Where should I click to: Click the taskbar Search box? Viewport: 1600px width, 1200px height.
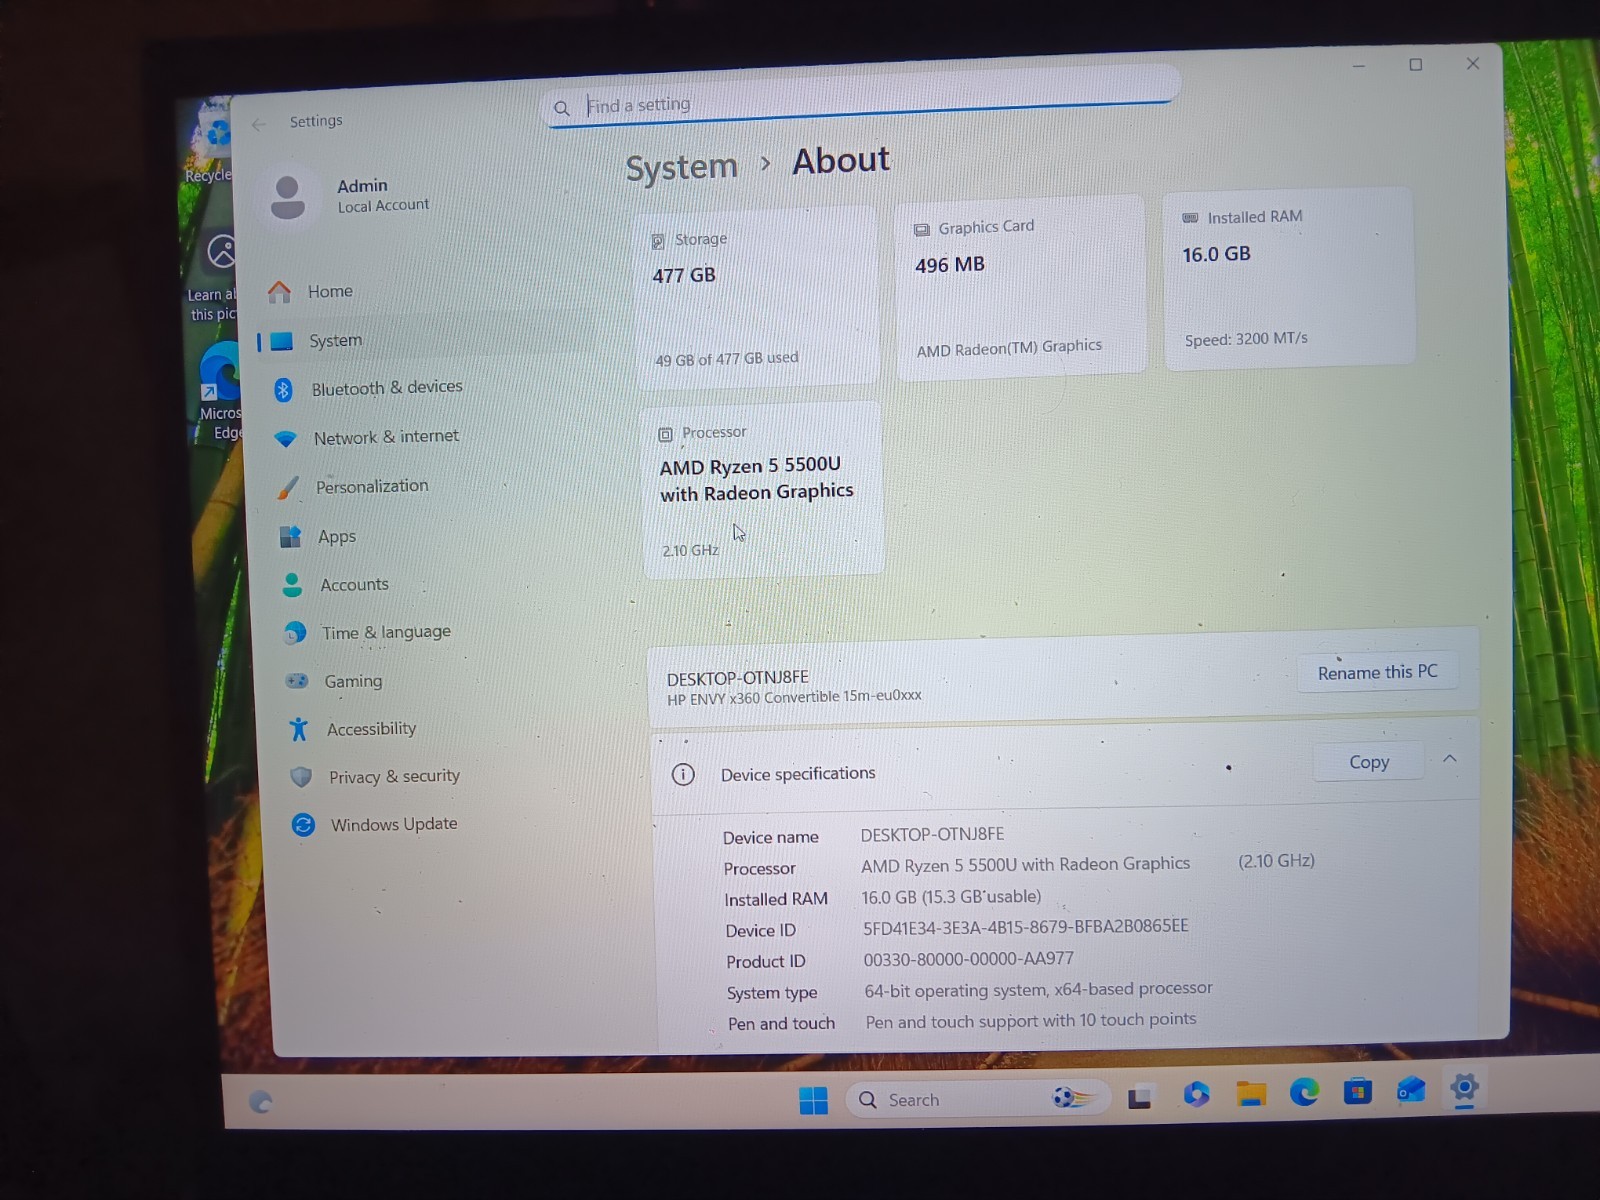pyautogui.click(x=978, y=1099)
